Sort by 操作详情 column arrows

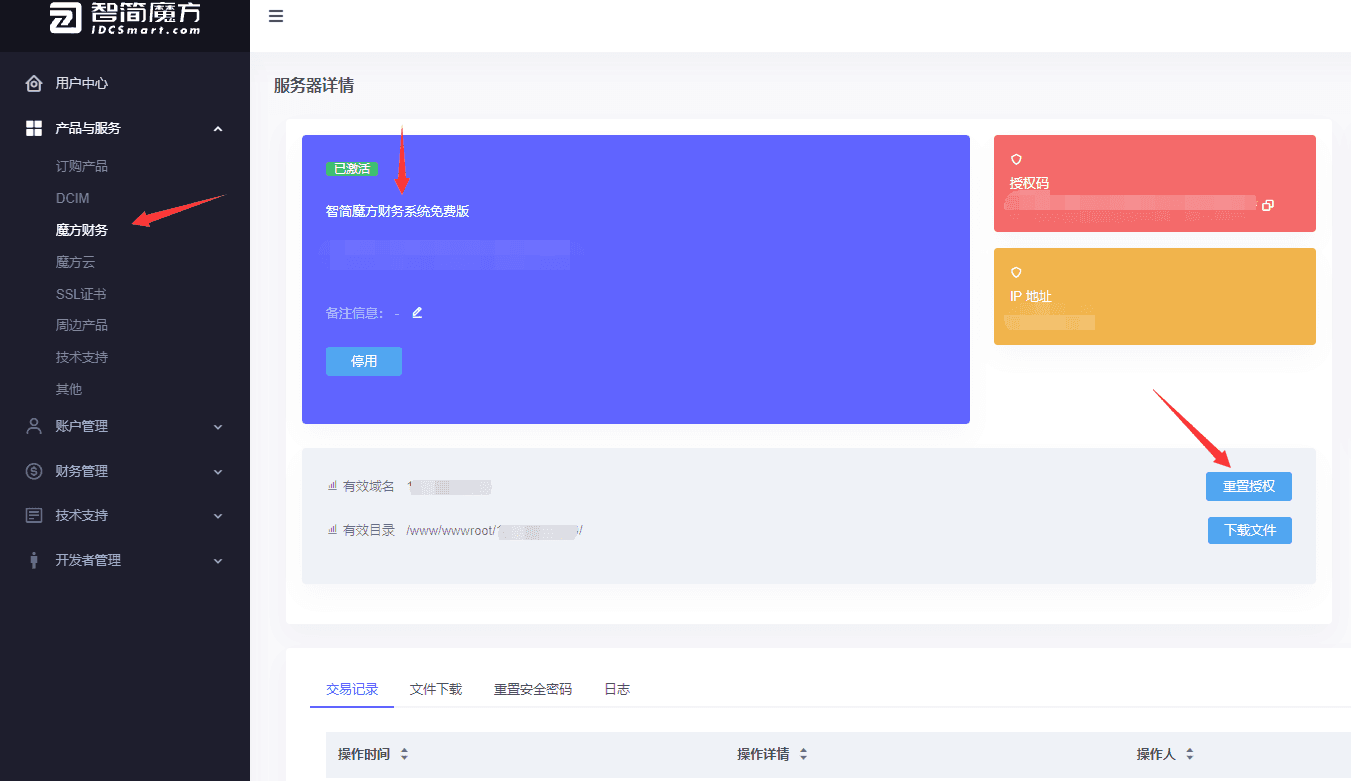803,754
